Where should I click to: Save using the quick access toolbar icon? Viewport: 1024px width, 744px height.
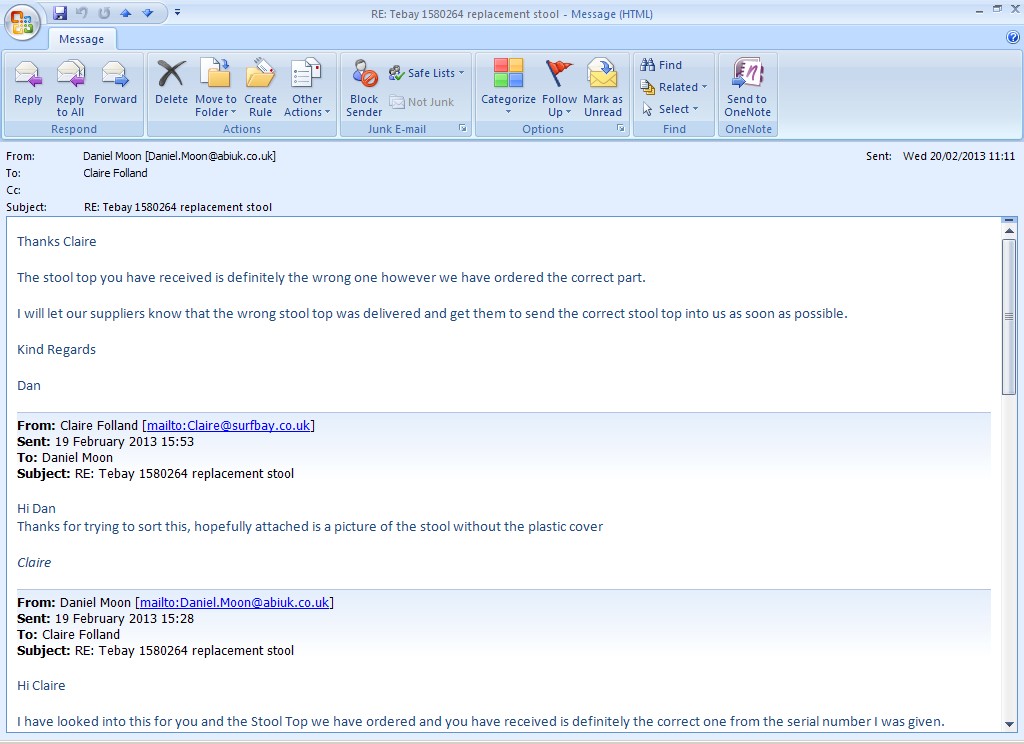pos(60,13)
